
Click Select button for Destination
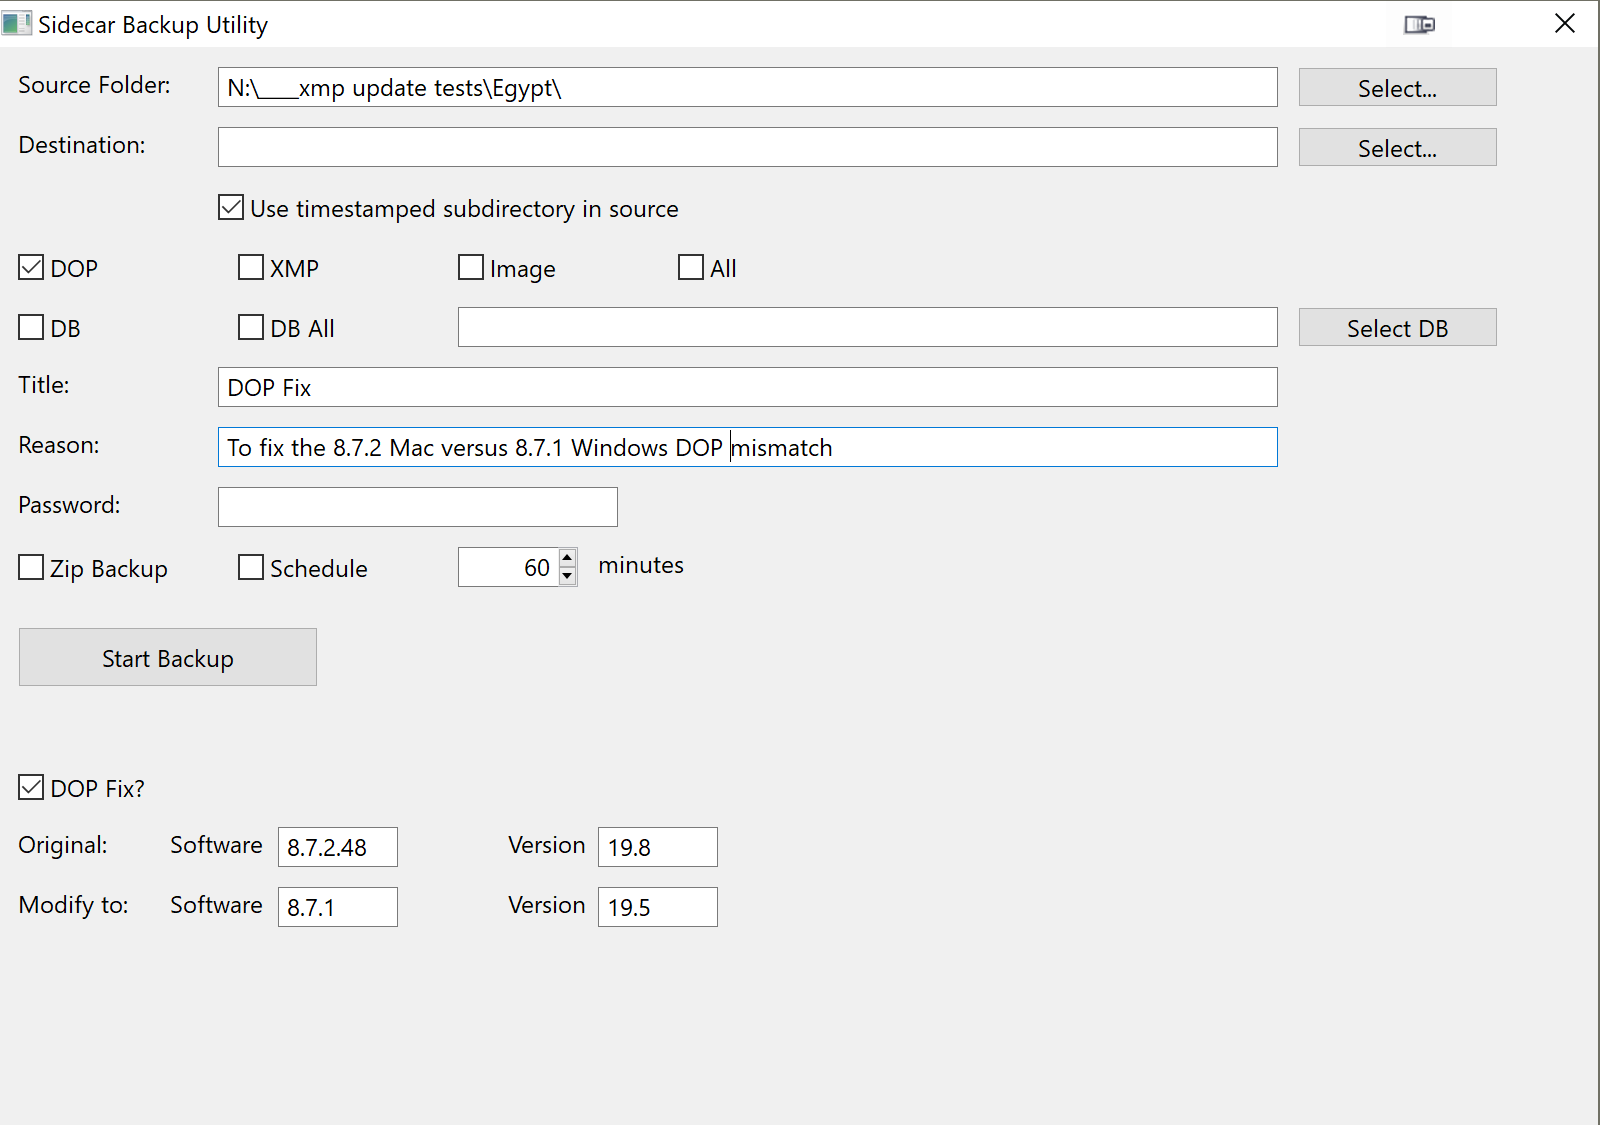pos(1396,148)
